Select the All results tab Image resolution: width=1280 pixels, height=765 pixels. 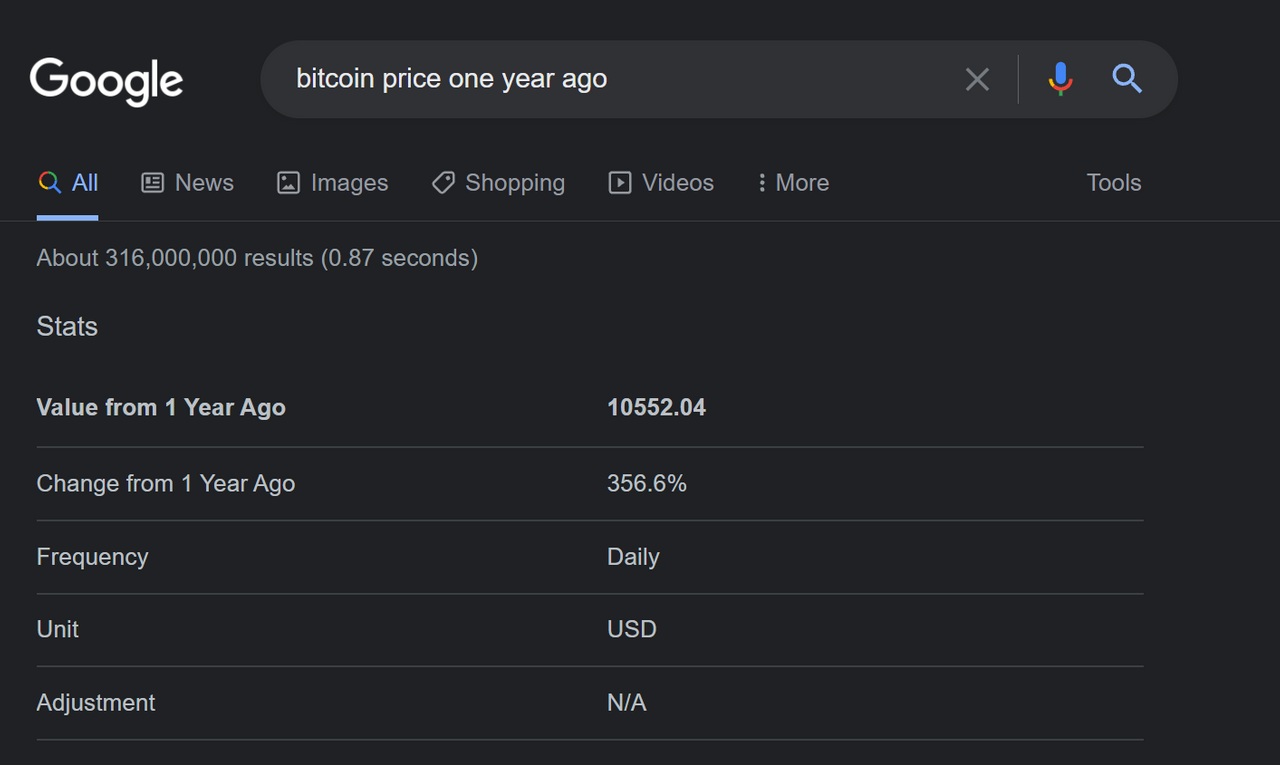pos(68,183)
